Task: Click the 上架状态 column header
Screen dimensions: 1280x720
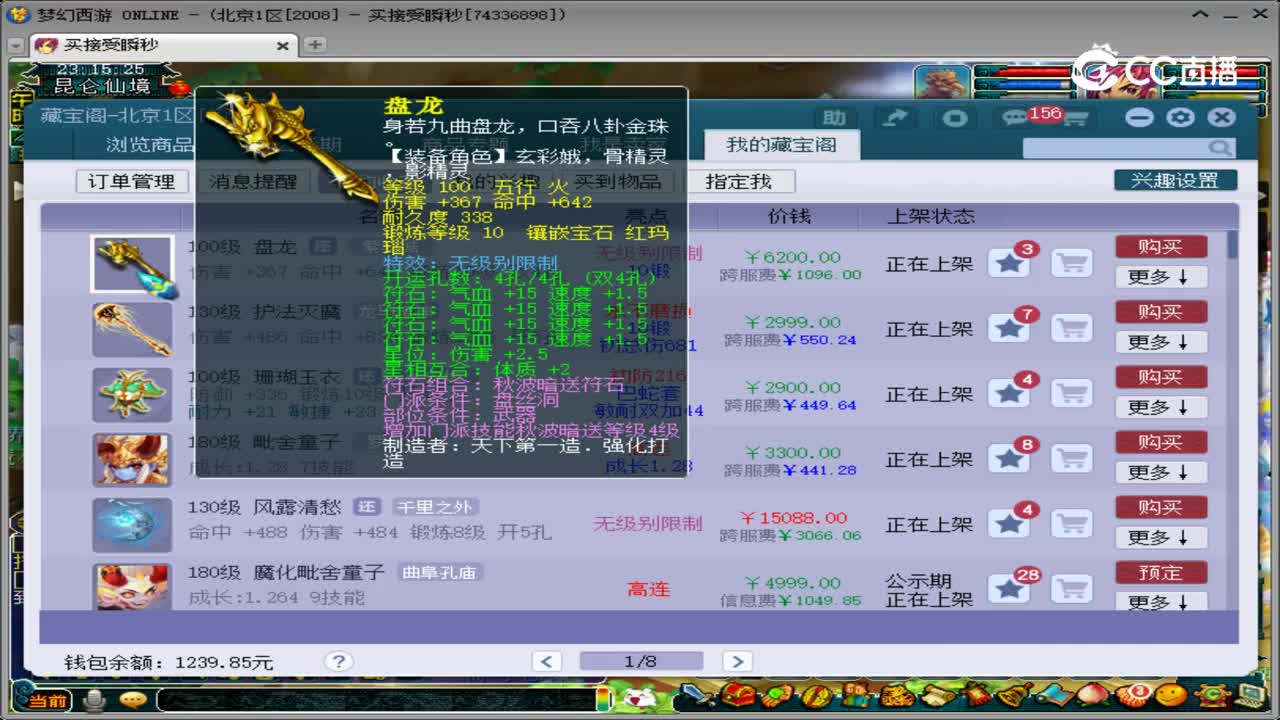Action: [930, 216]
